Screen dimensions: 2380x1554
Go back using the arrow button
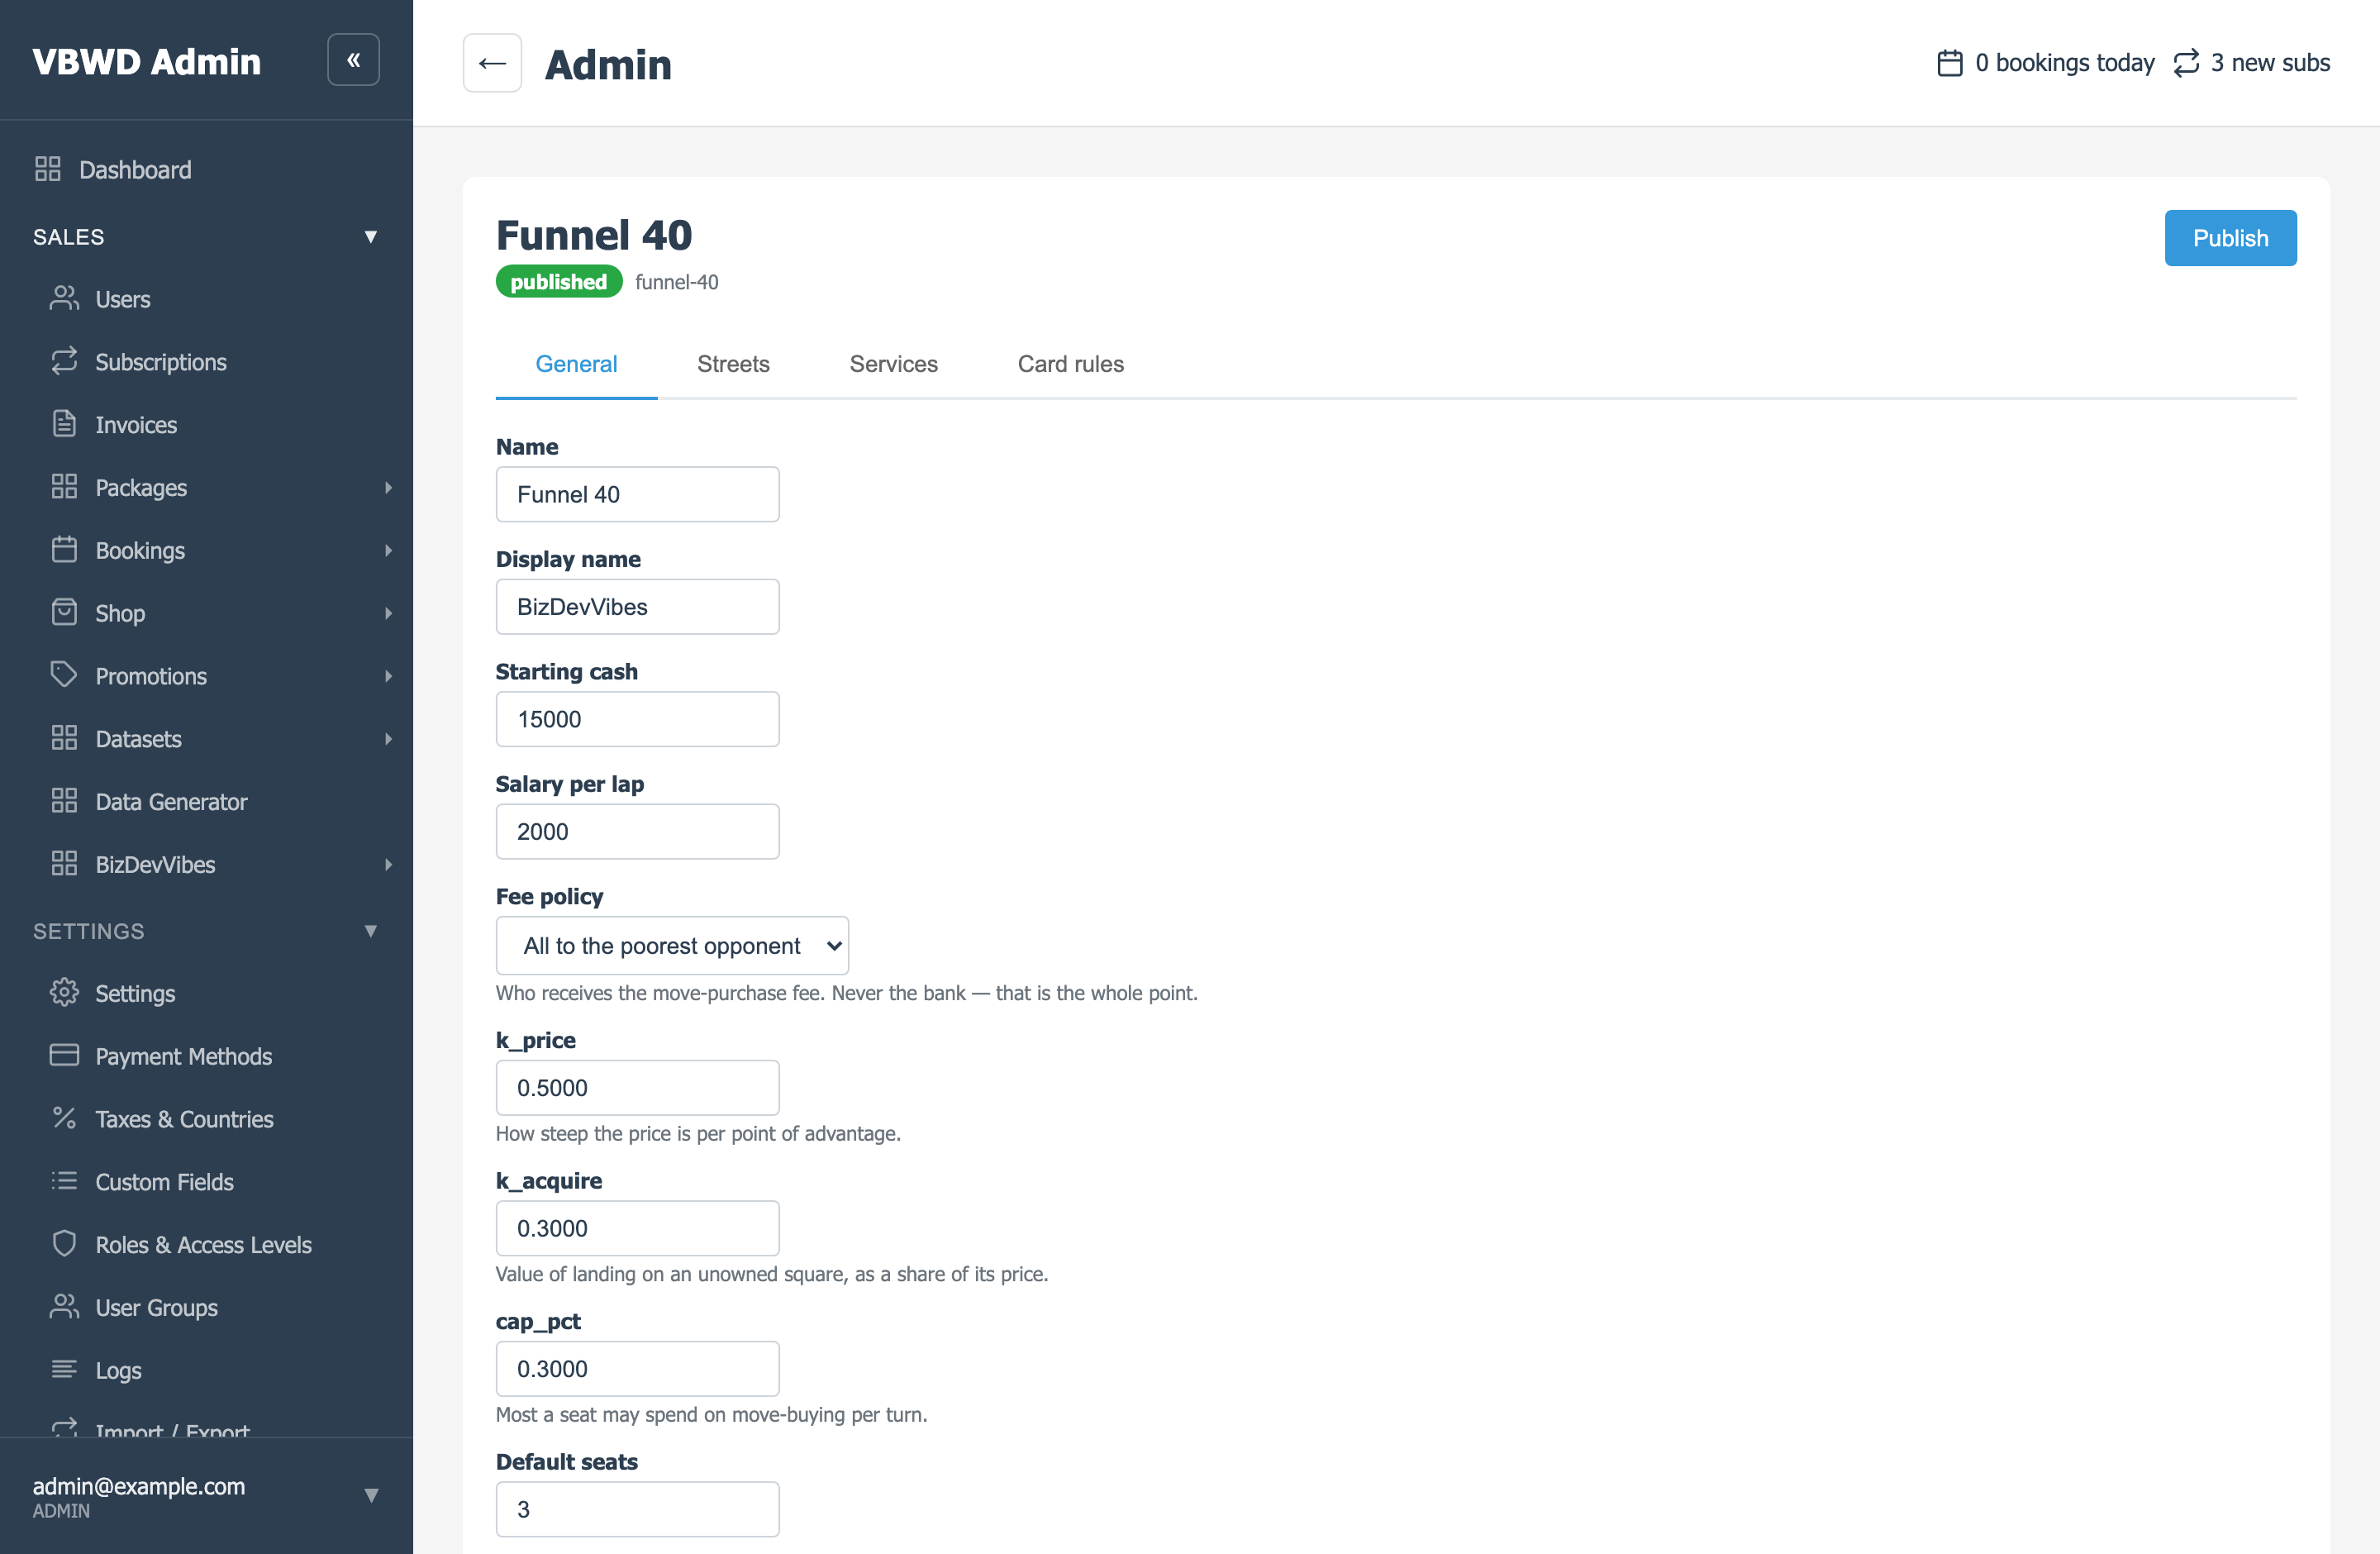[x=492, y=63]
